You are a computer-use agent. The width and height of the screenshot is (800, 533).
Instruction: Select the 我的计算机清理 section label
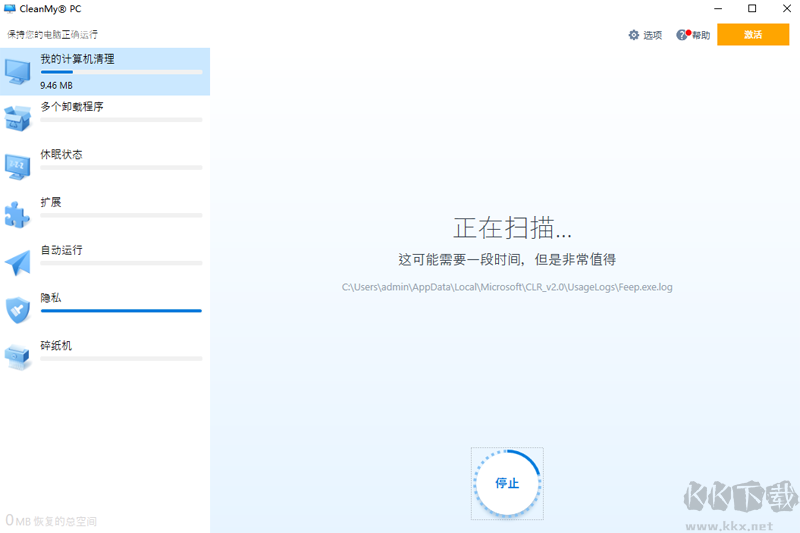tap(78, 59)
